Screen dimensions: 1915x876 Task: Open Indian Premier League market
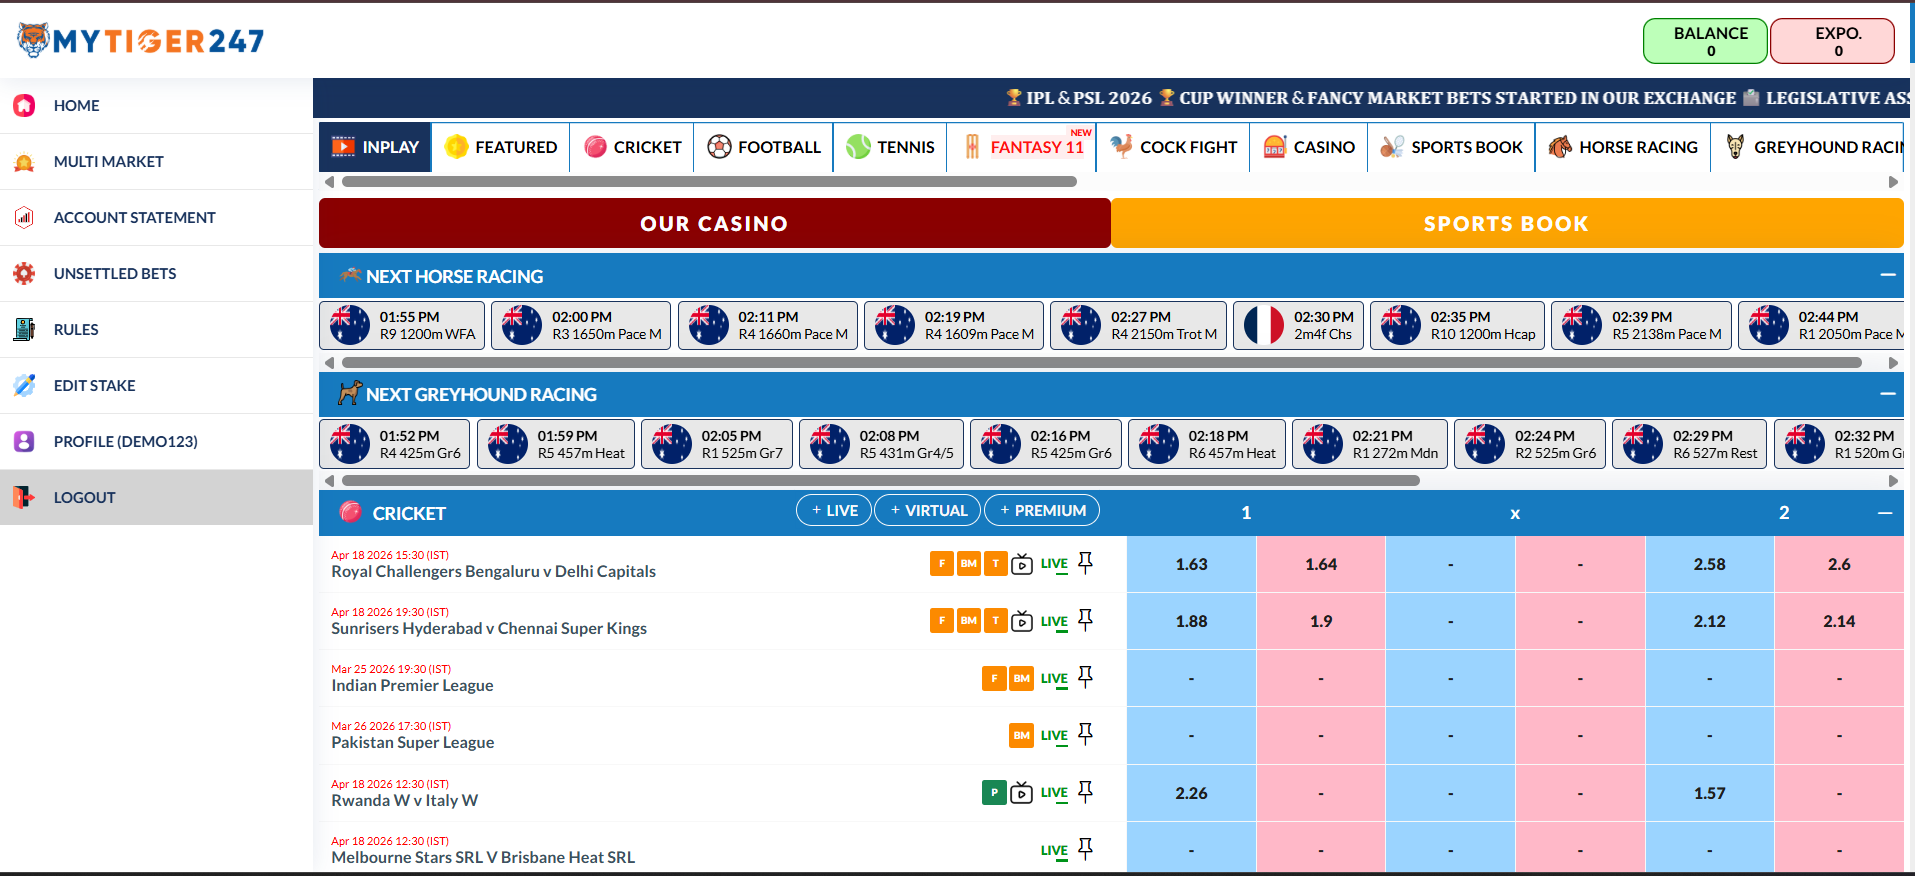tap(412, 685)
